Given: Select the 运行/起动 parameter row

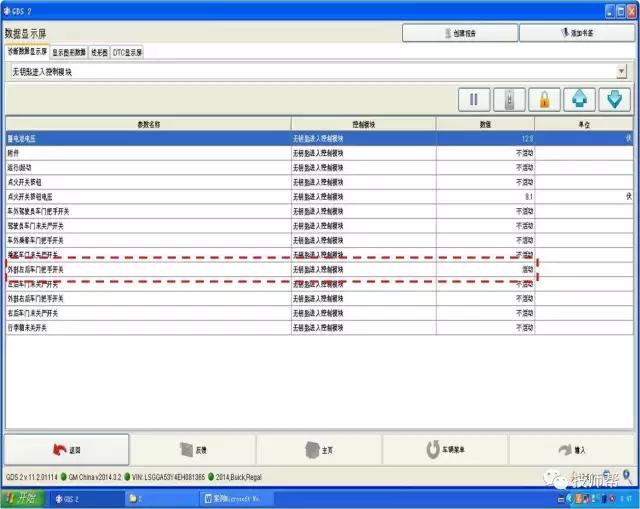Looking at the screenshot, I should [x=320, y=168].
